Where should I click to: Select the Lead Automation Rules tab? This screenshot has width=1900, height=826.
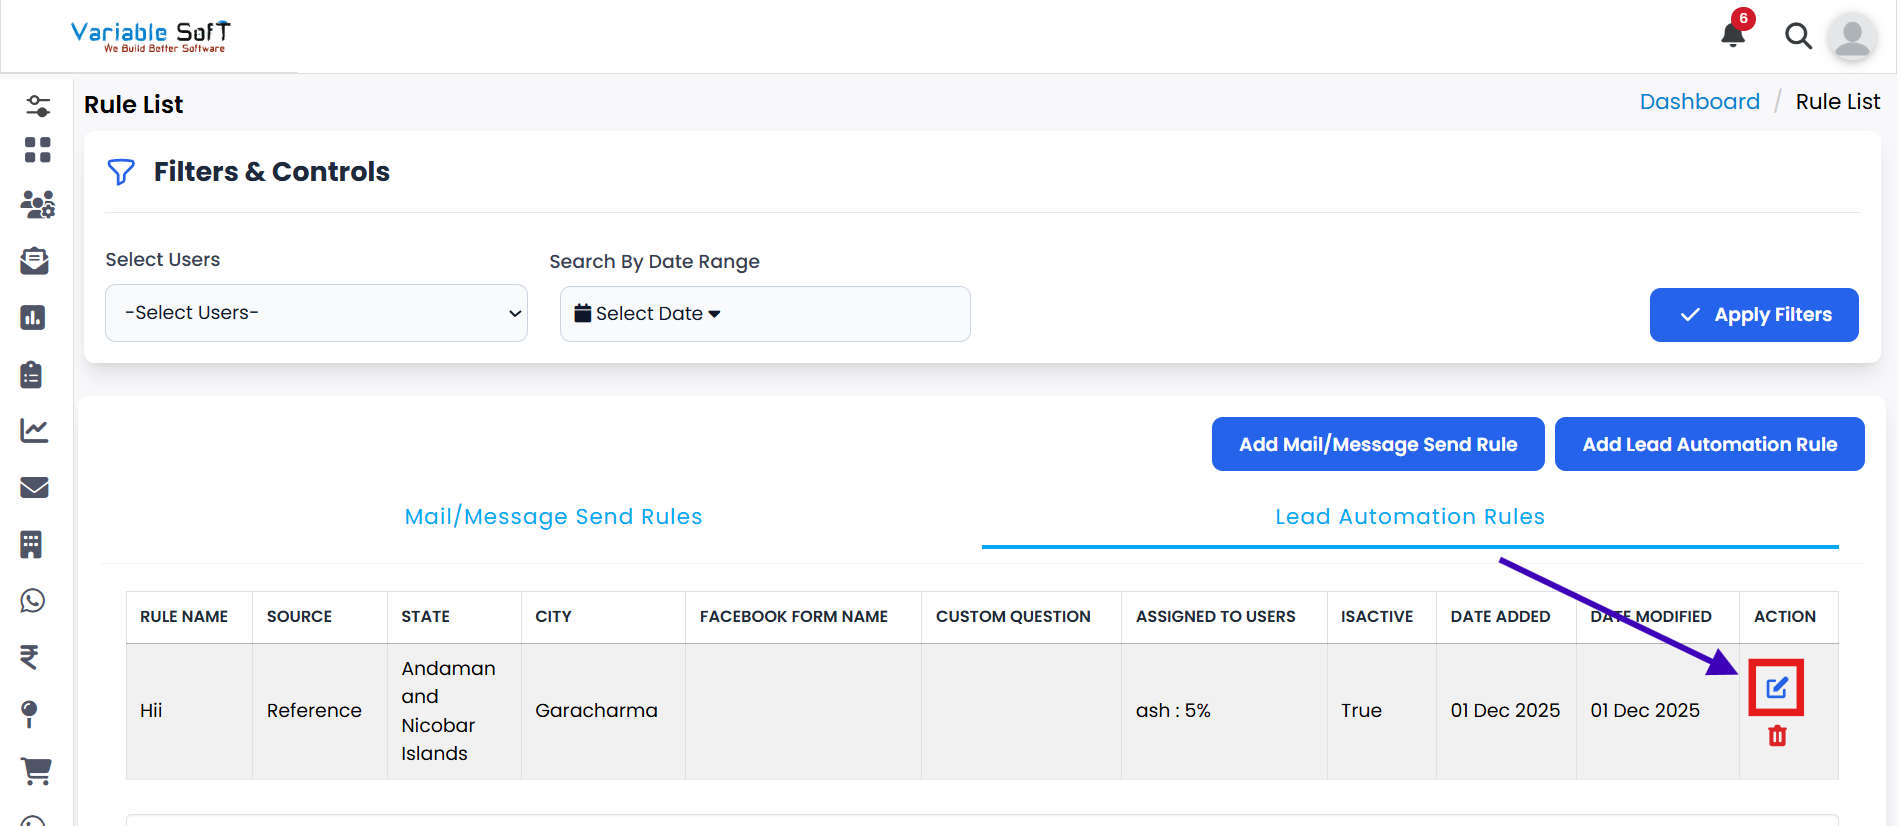pyautogui.click(x=1409, y=517)
